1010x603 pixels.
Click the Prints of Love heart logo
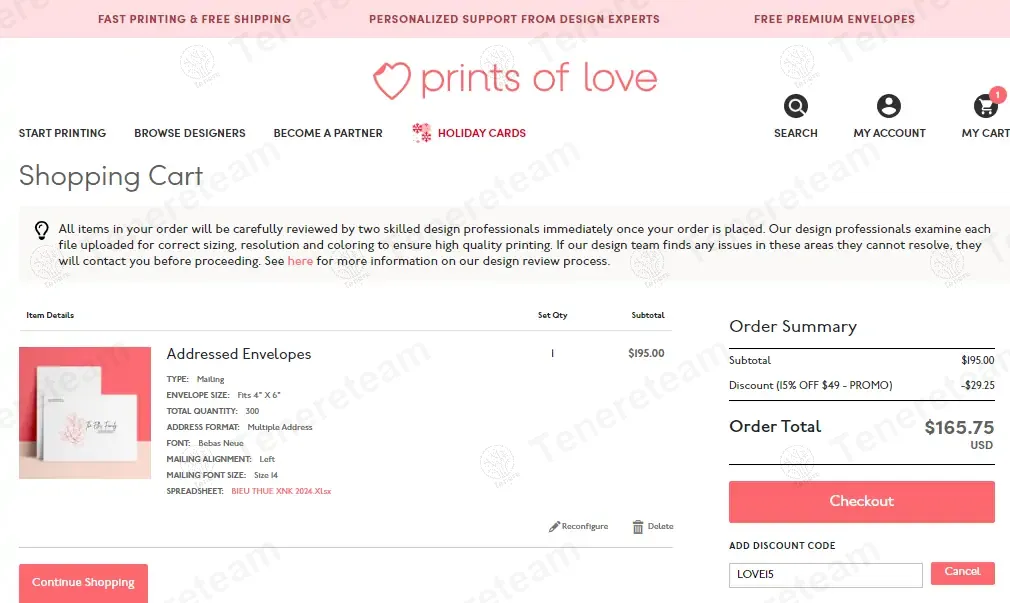pos(392,80)
